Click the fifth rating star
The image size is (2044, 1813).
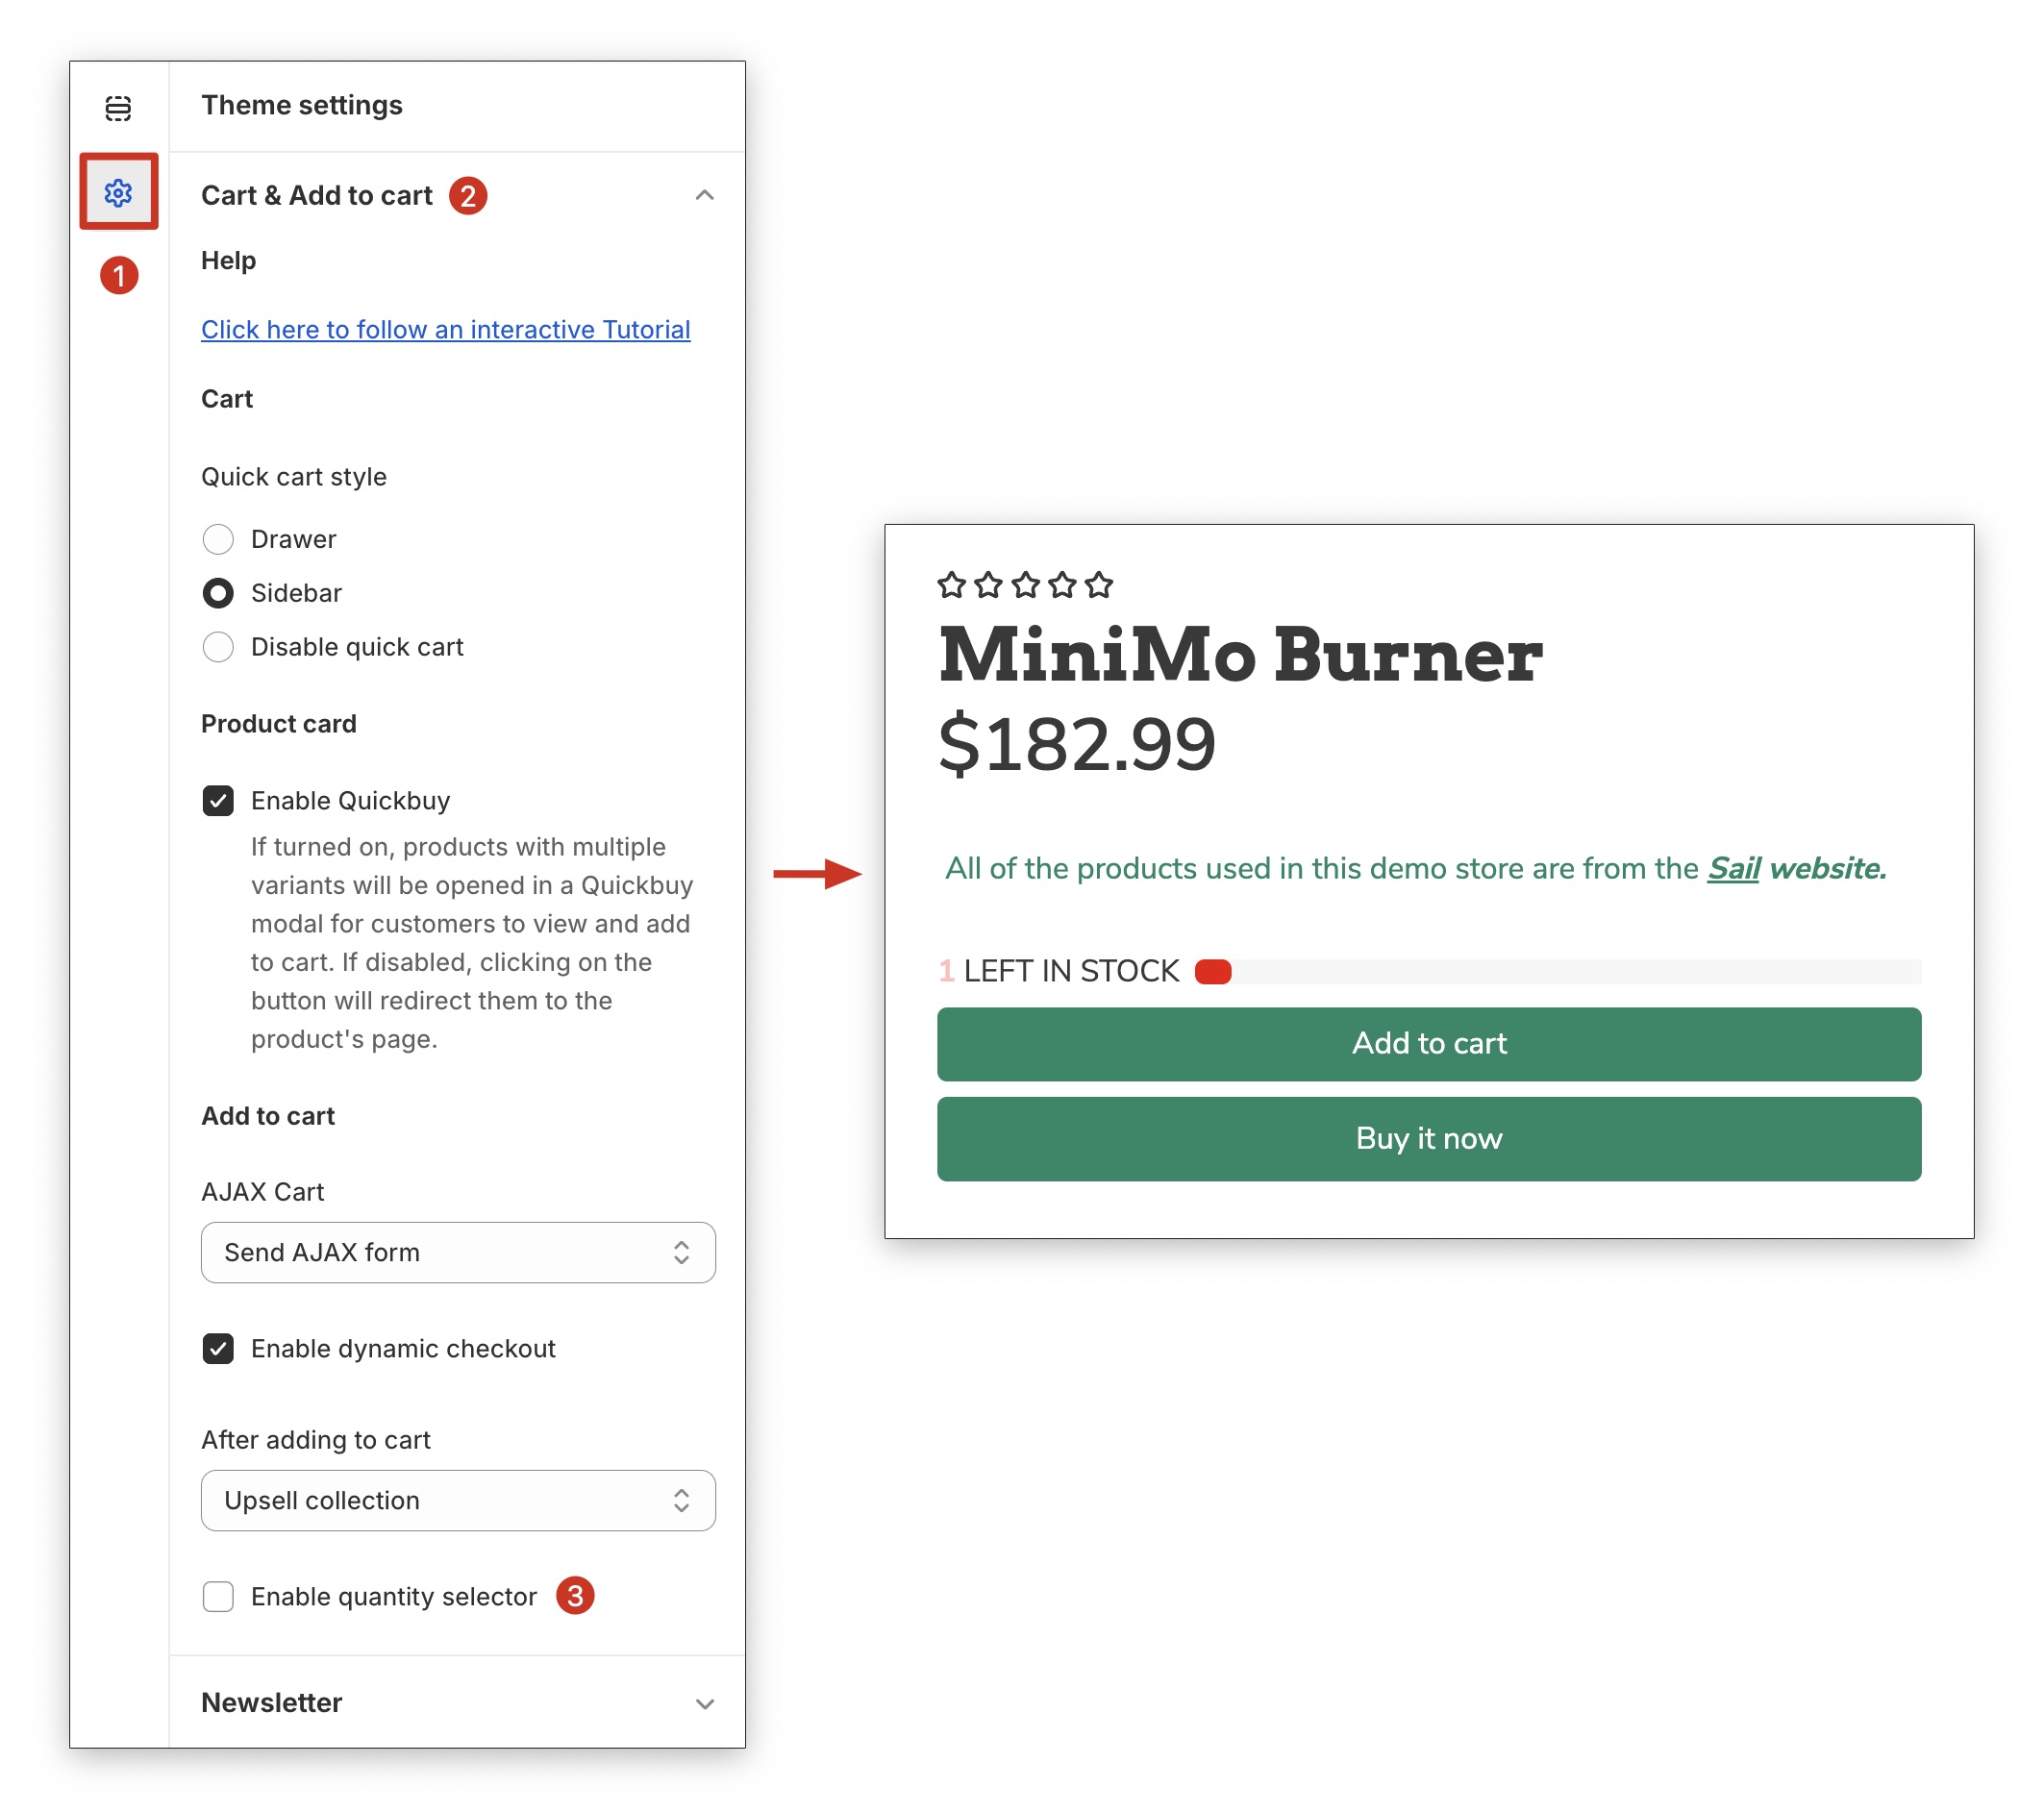pos(1098,585)
